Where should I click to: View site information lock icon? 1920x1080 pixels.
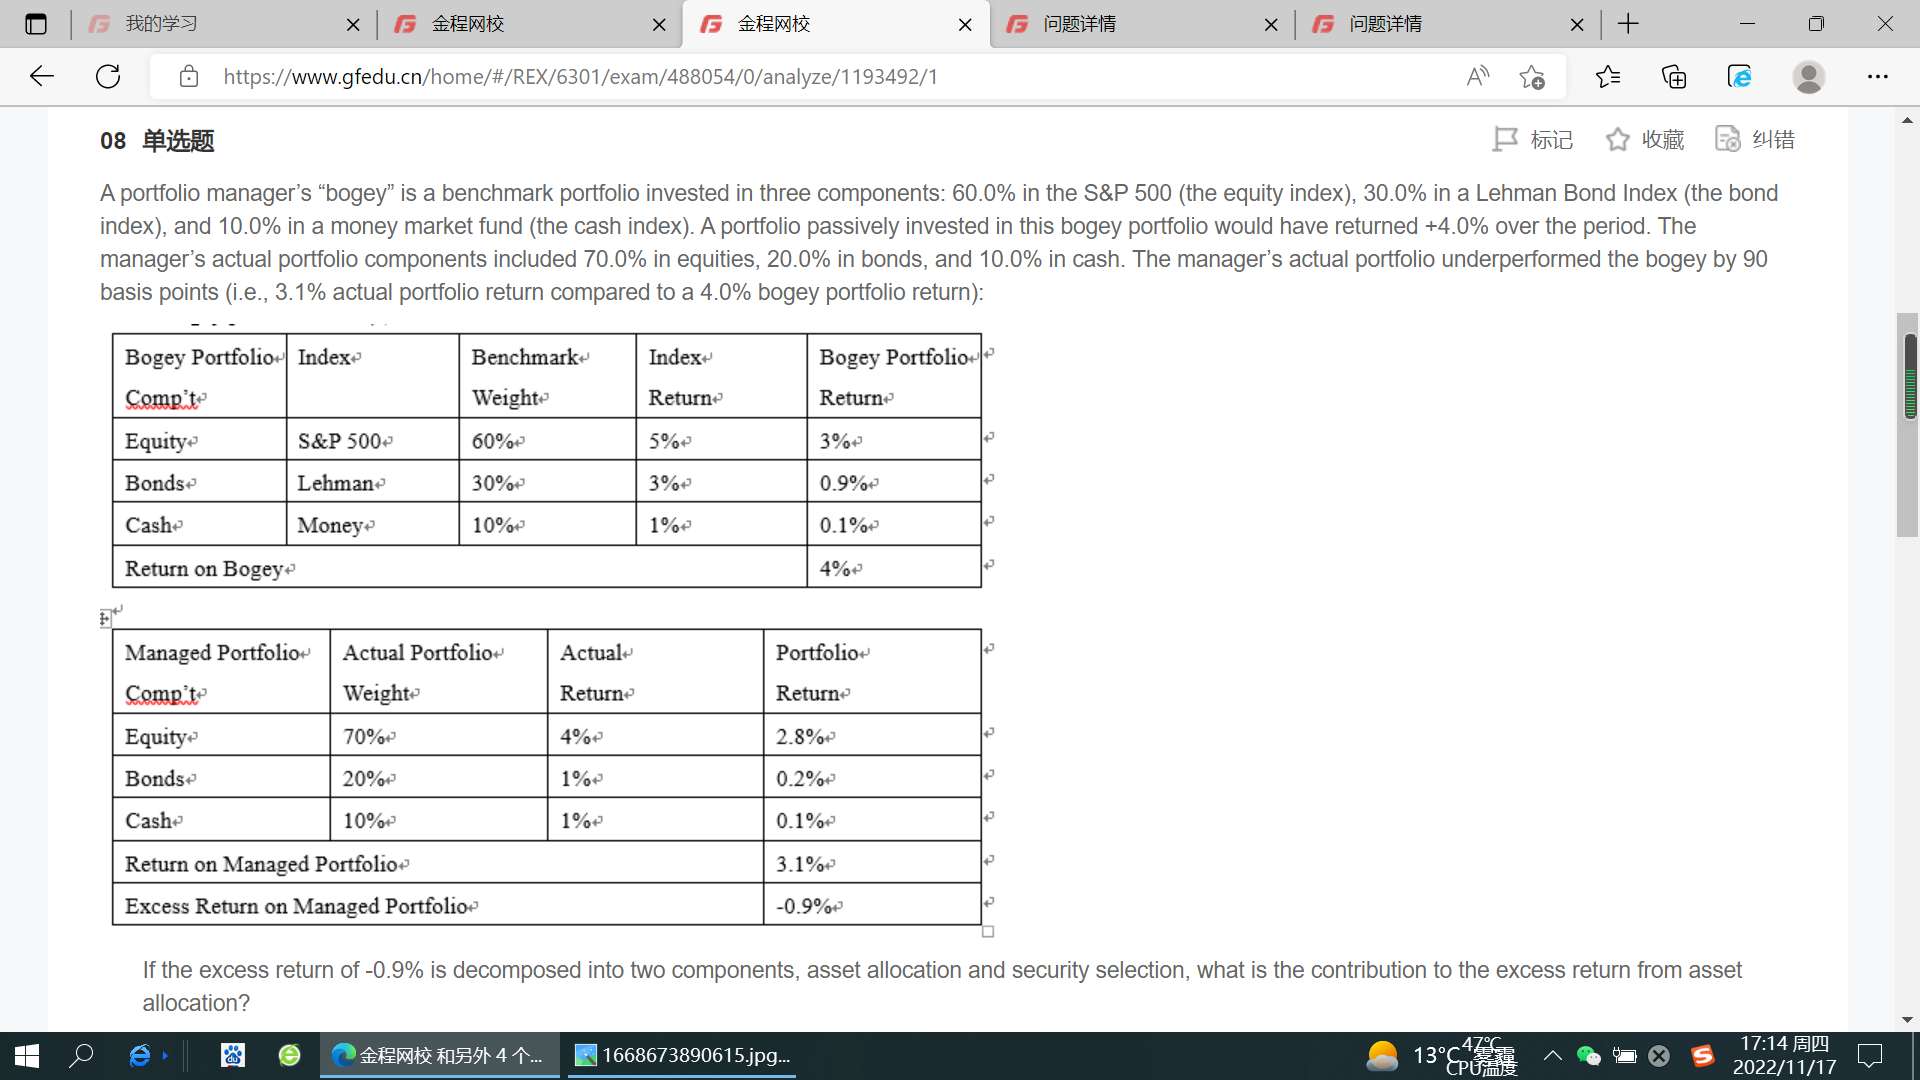(x=188, y=76)
